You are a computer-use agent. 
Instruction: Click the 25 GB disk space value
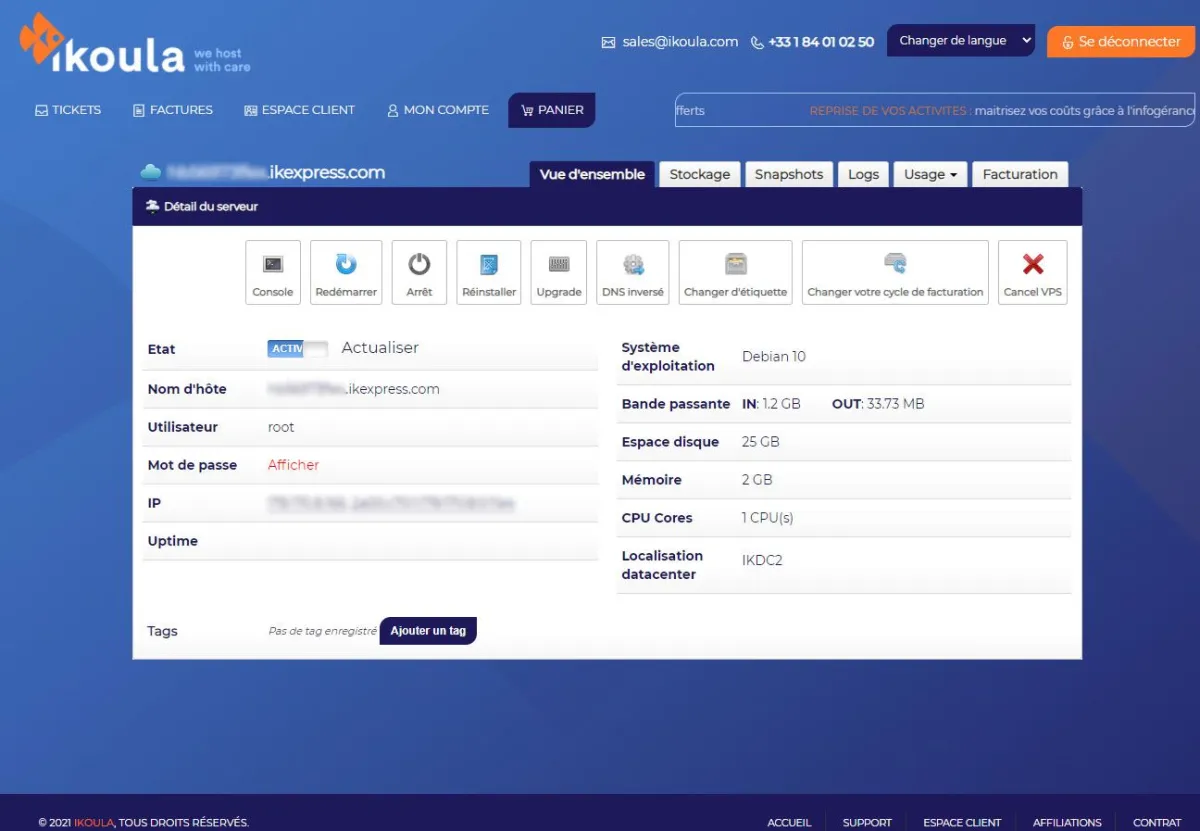coord(761,442)
